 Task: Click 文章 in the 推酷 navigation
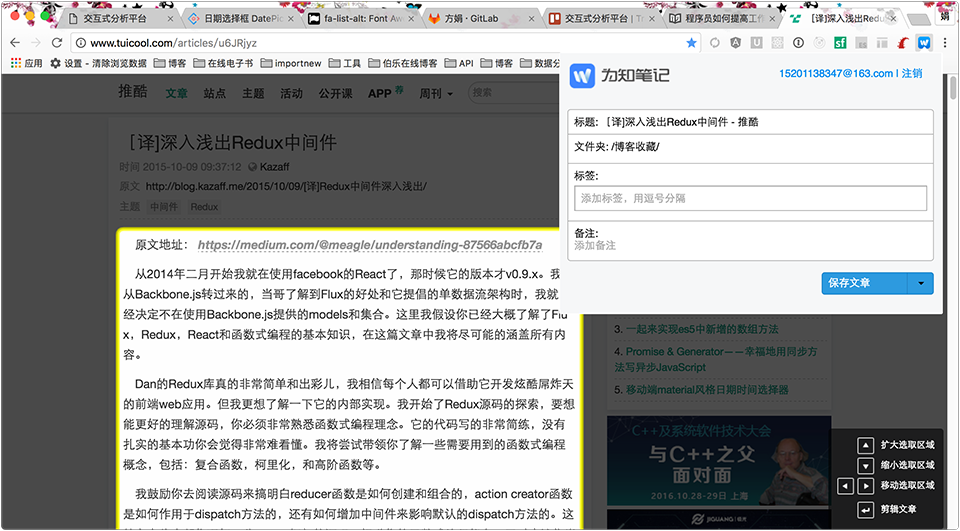pos(176,94)
